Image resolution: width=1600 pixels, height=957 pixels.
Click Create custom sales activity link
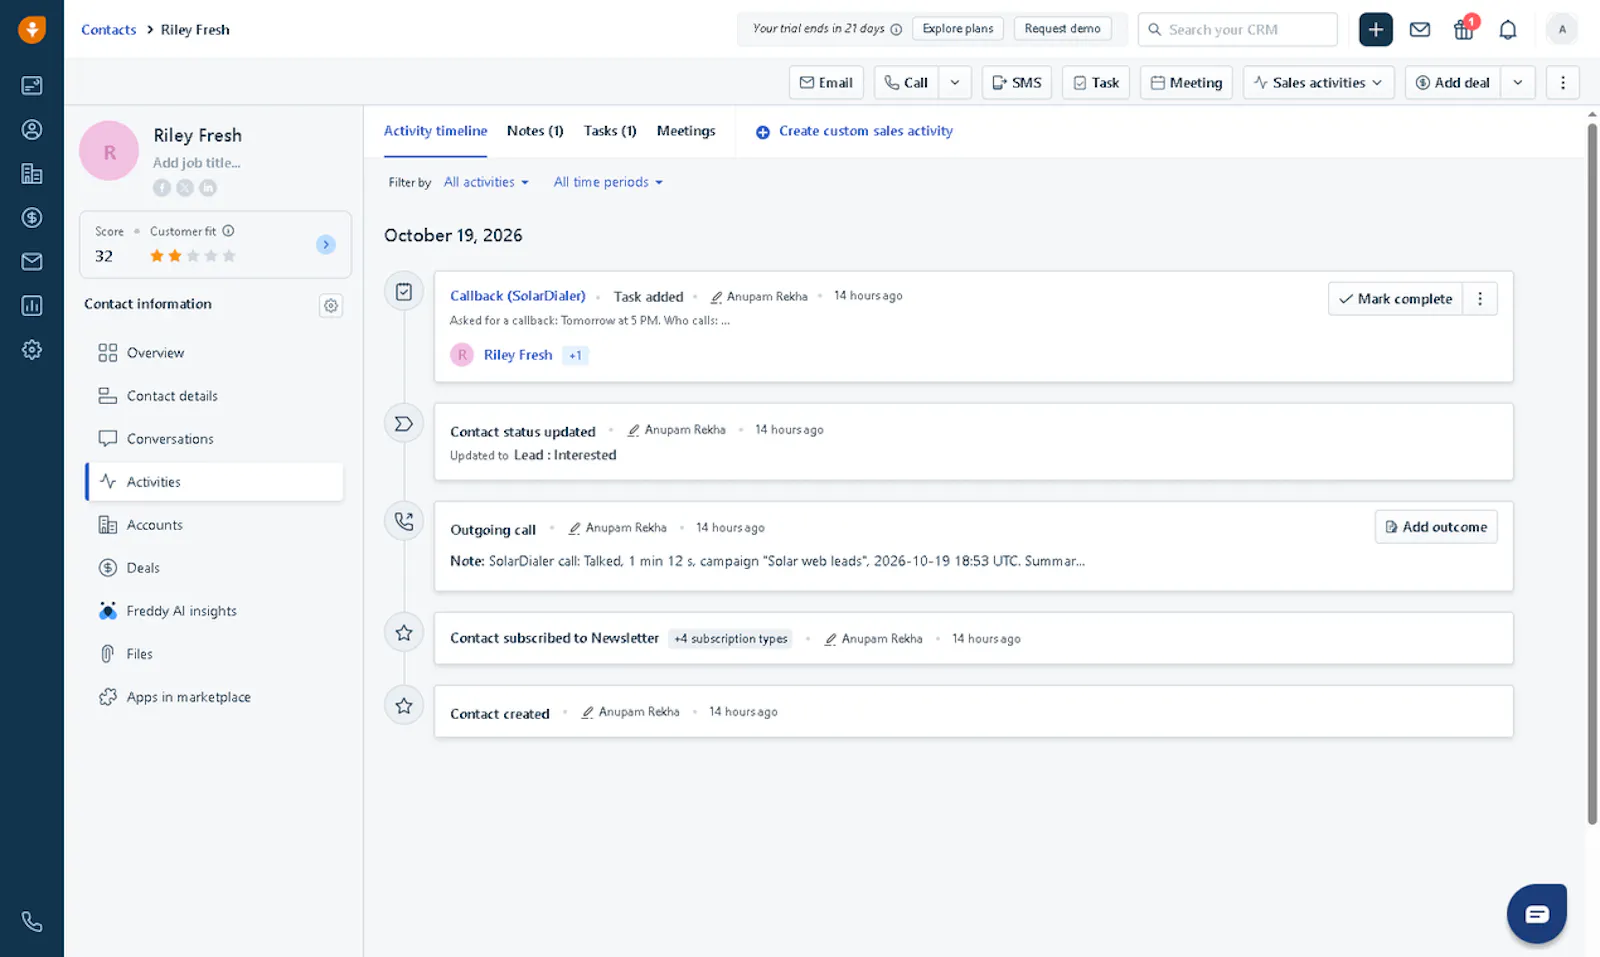point(854,131)
